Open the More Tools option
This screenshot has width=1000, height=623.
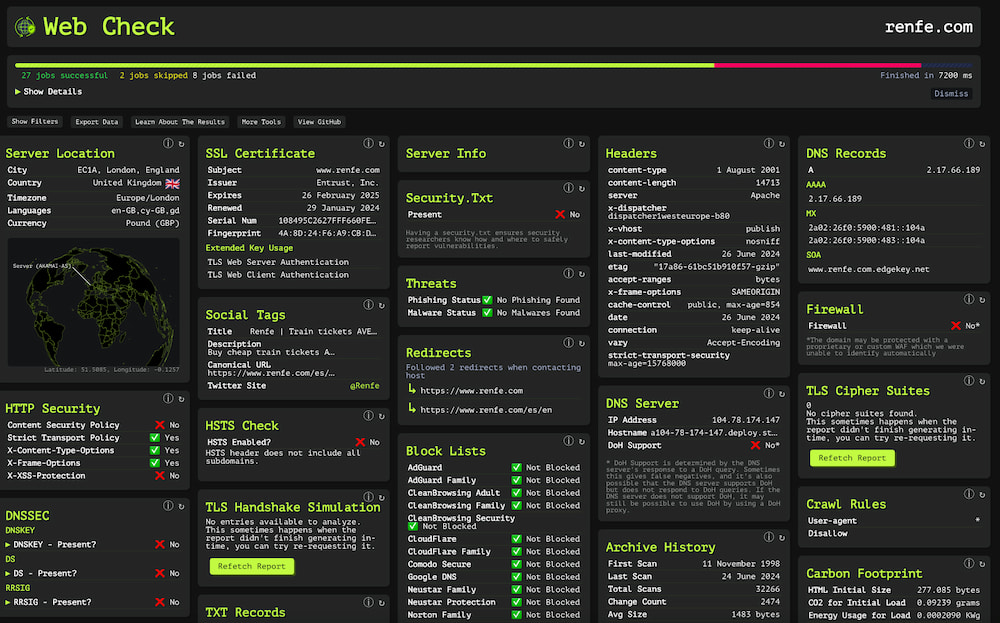pos(261,122)
